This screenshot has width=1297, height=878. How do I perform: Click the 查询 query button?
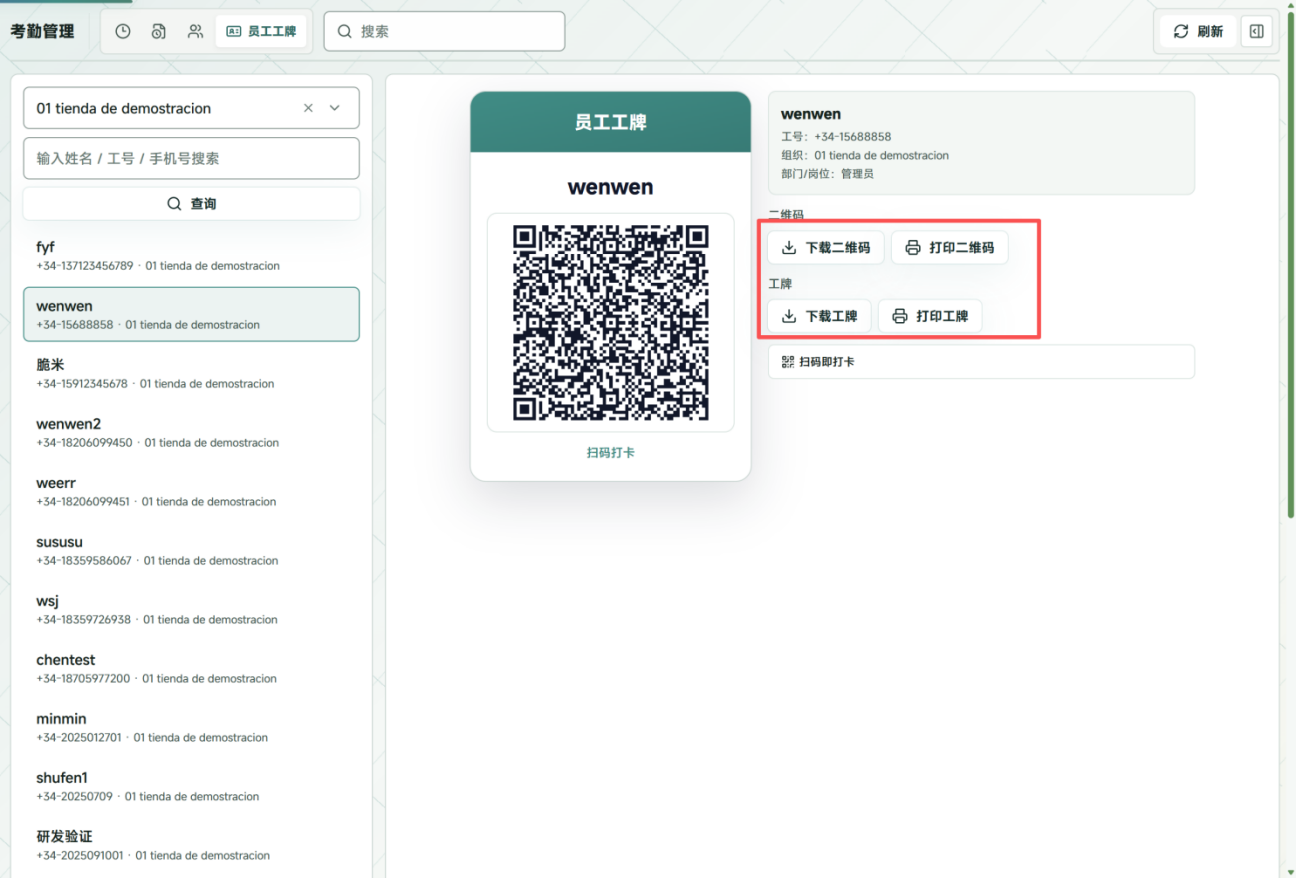(191, 203)
